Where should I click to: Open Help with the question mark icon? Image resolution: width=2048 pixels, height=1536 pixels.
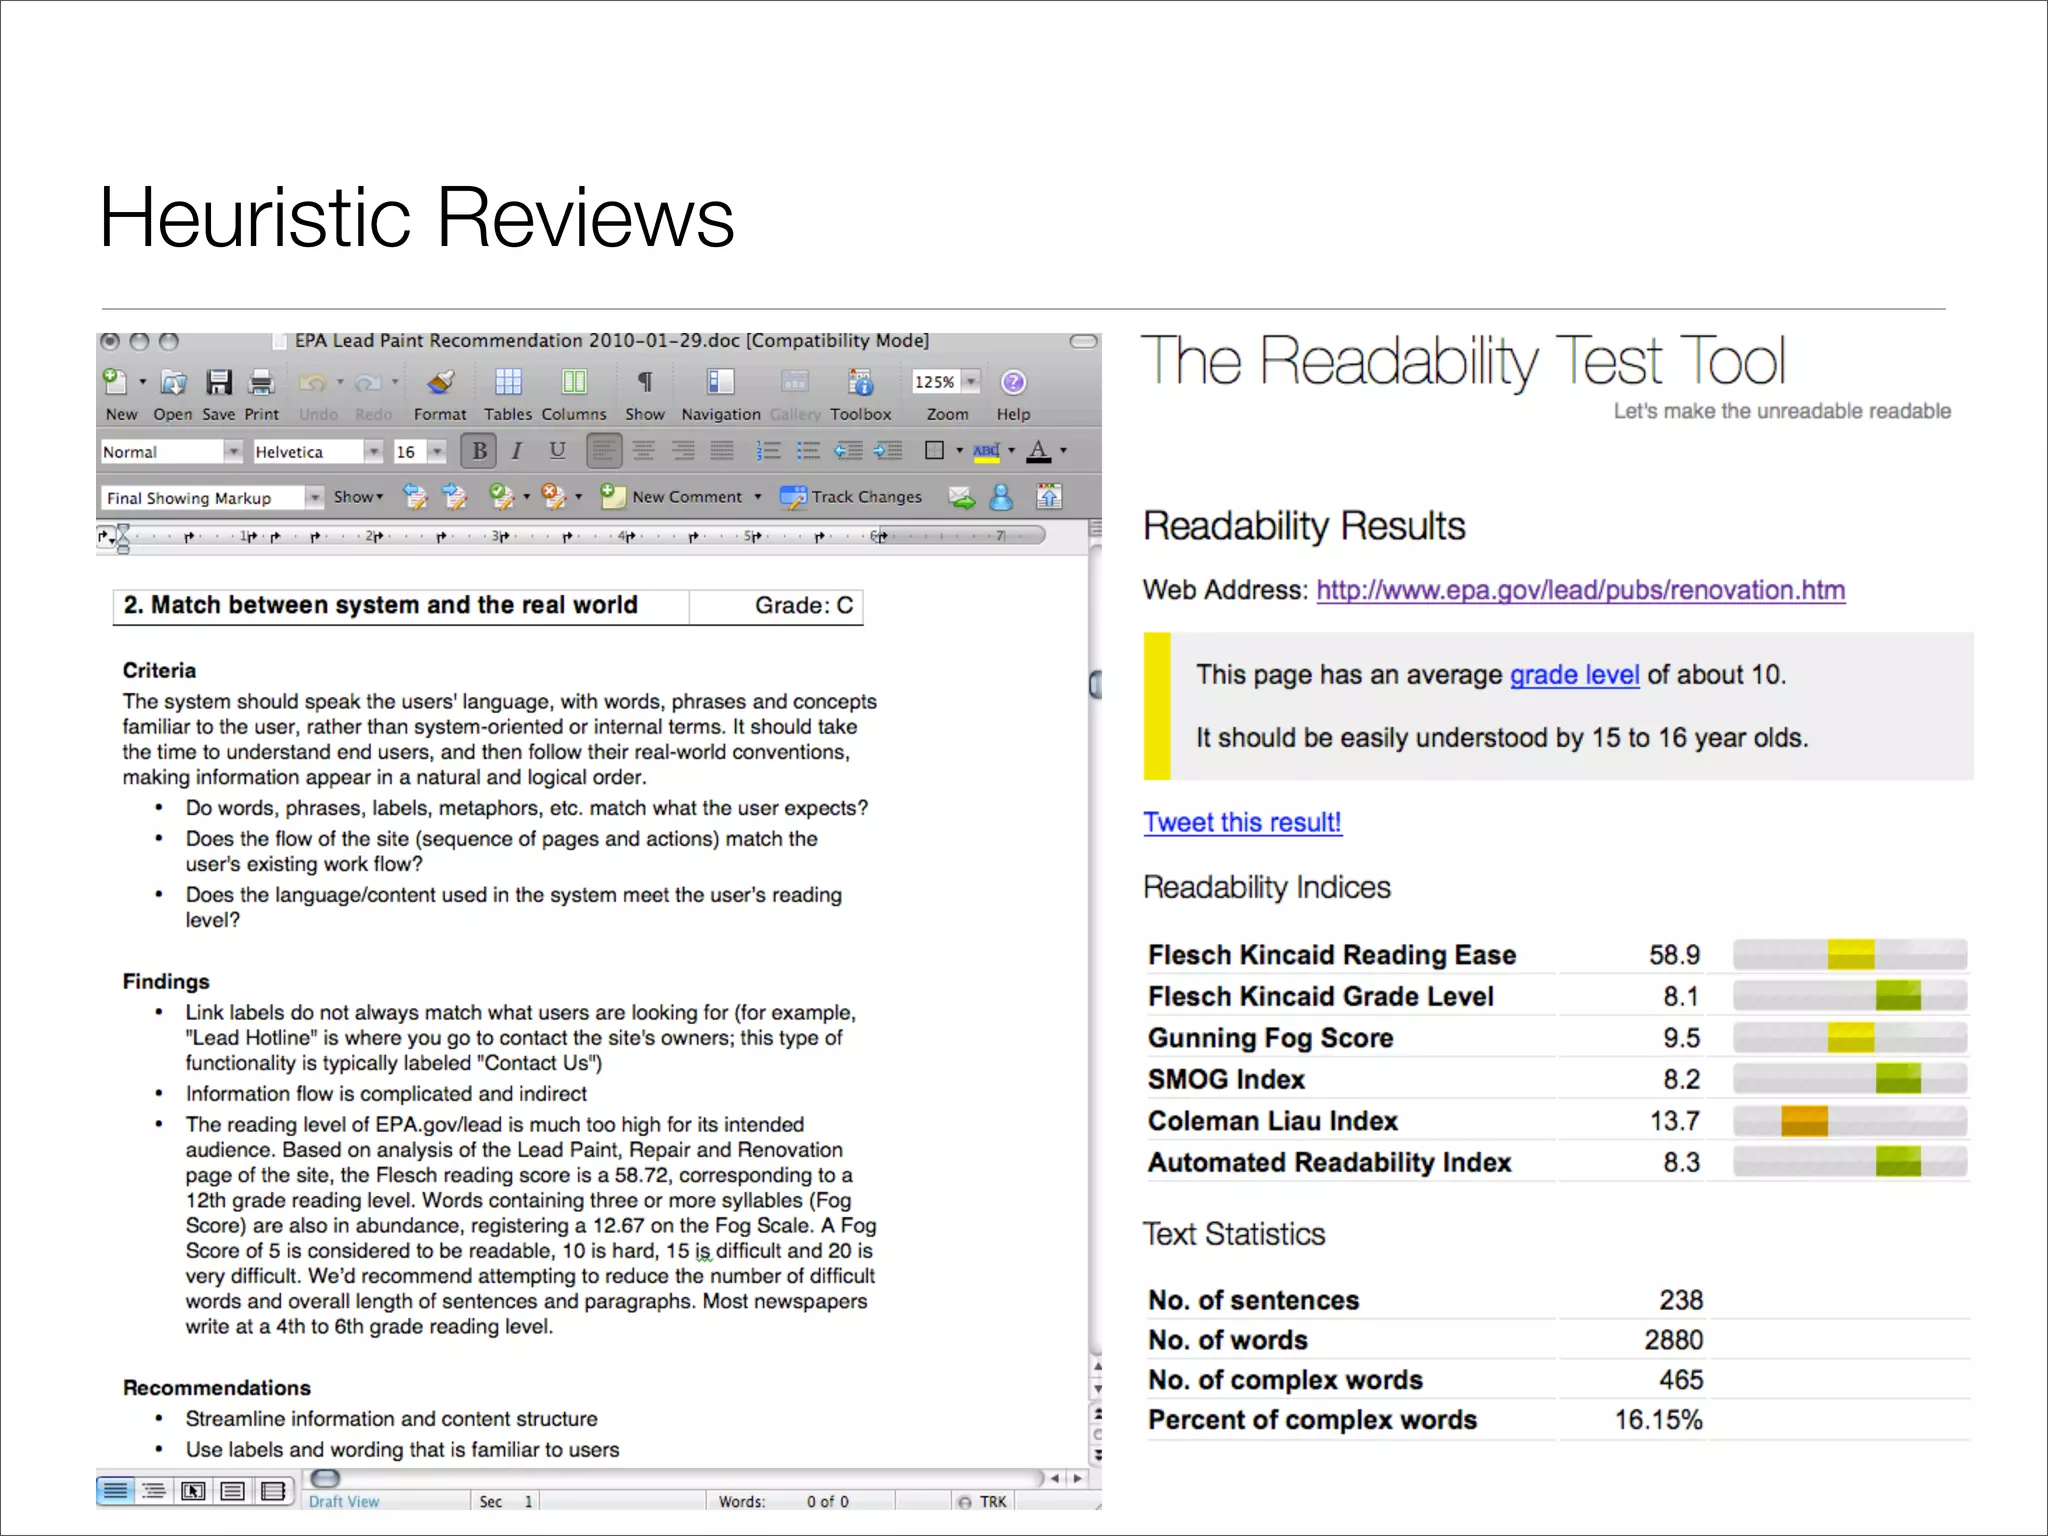(x=1013, y=382)
